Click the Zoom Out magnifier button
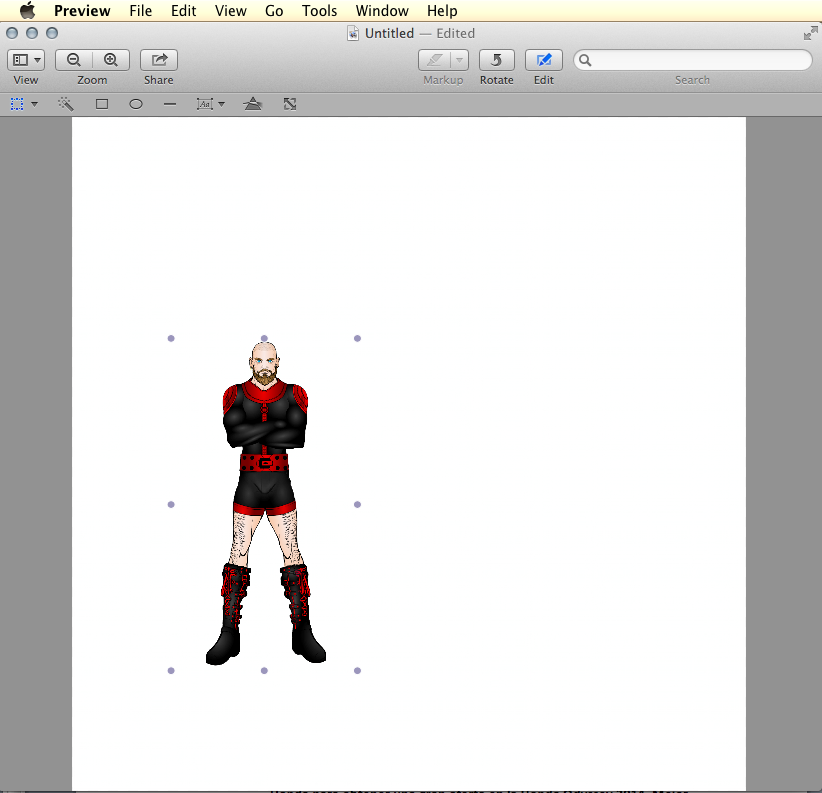Screen dimensions: 822x793 74,60
